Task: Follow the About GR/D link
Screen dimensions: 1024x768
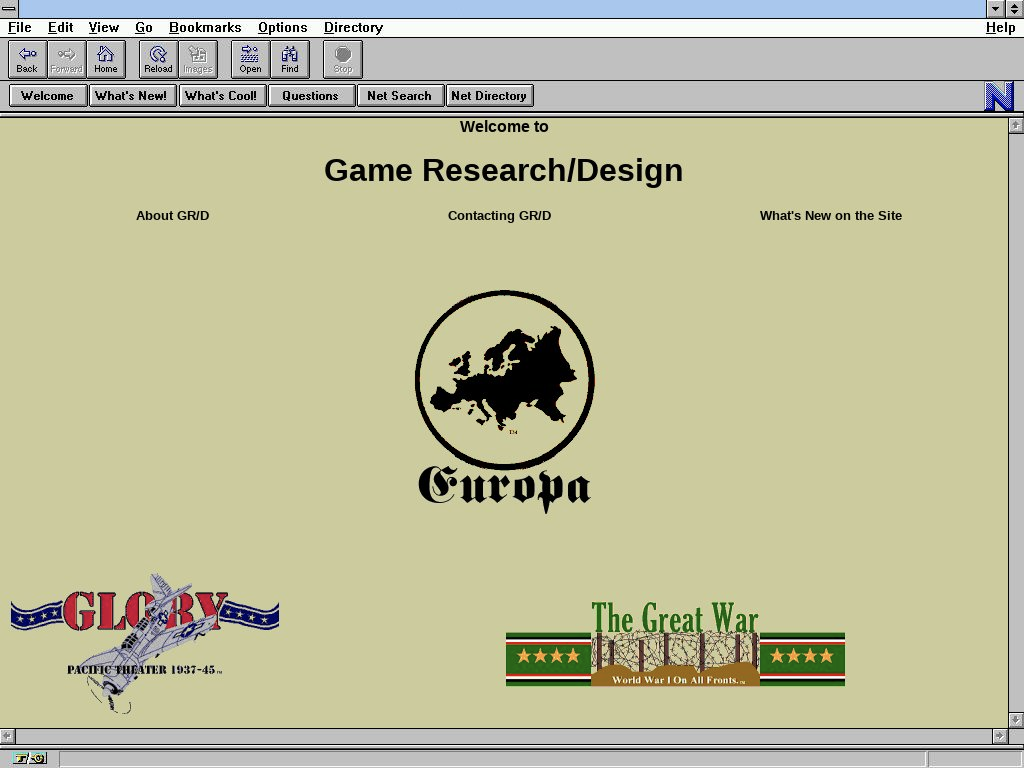Action: (172, 216)
